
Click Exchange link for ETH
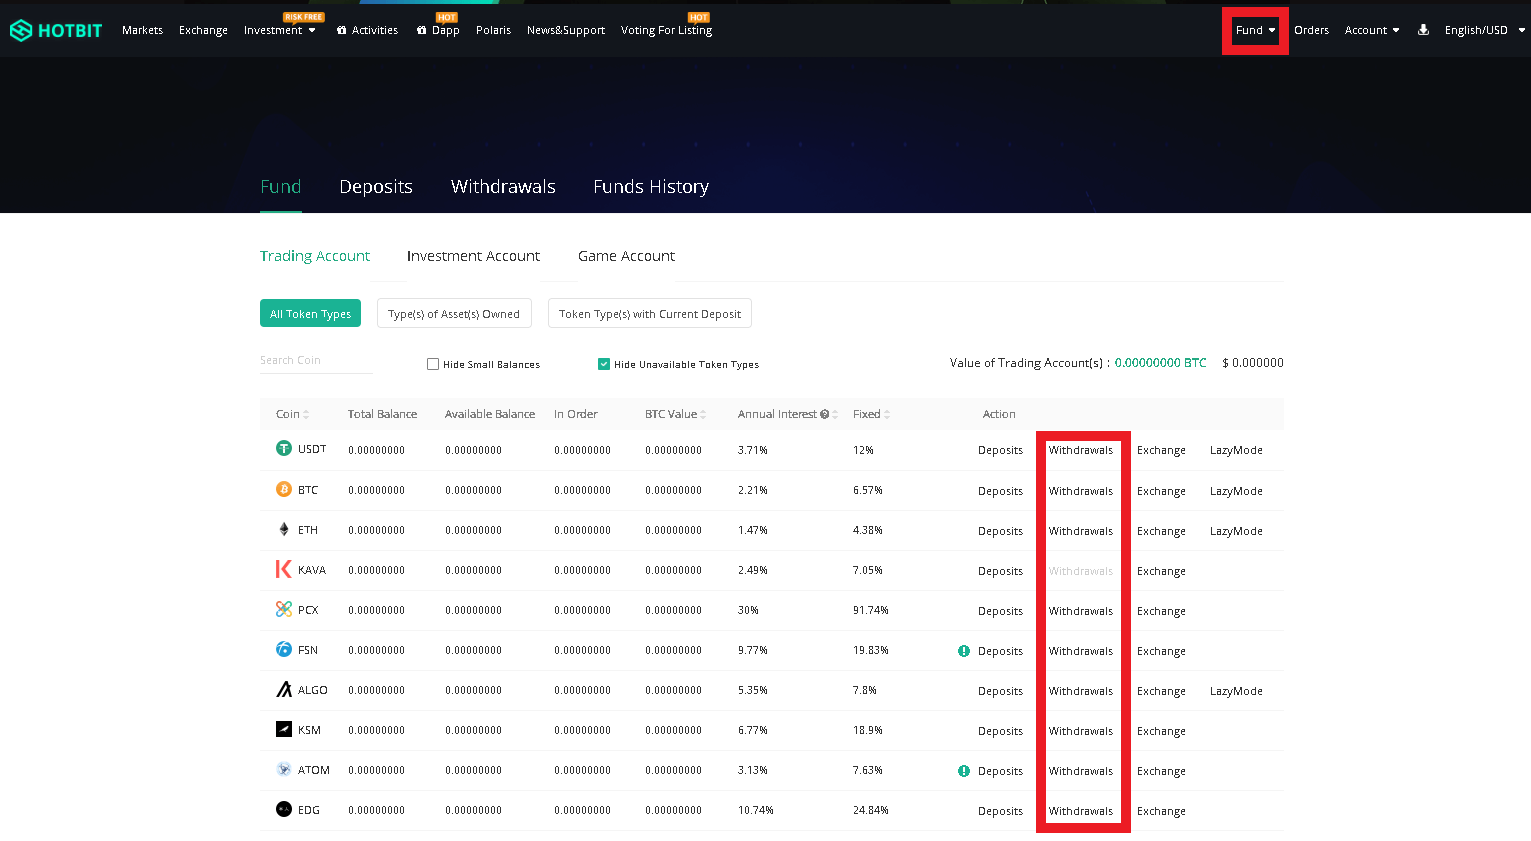coord(1161,531)
